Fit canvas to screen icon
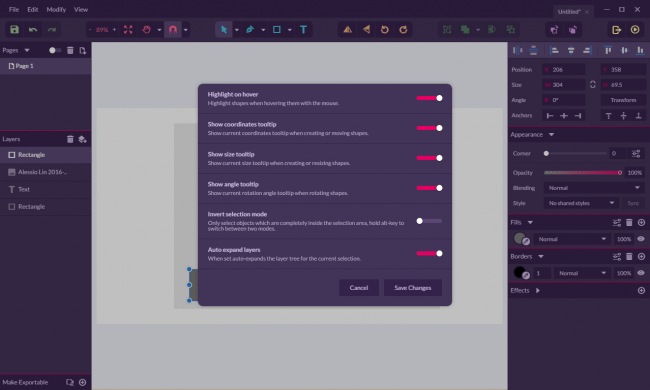Viewport: 650px width, 390px height. pos(128,29)
